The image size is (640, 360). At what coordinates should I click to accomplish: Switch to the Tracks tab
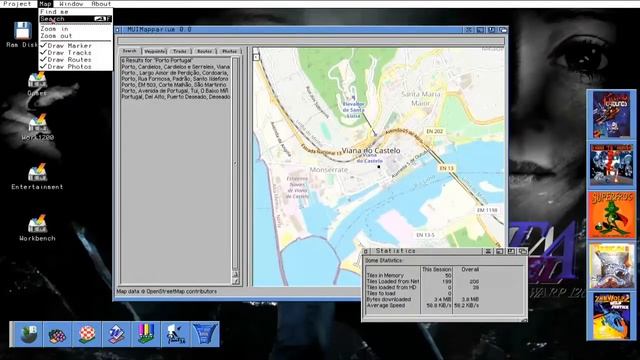(x=180, y=51)
